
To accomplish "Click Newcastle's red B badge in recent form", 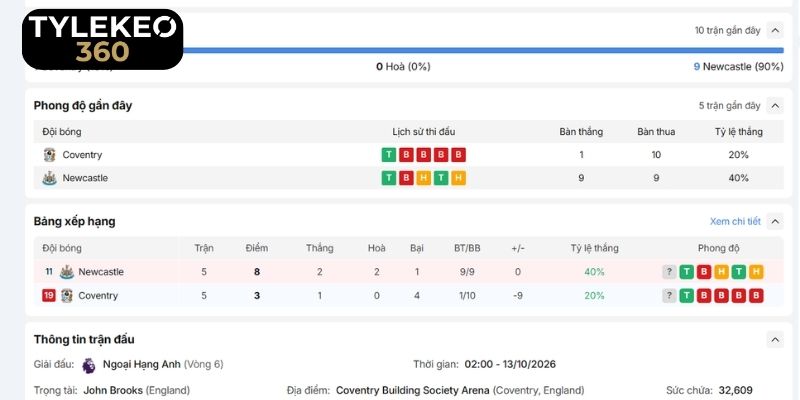I will (x=406, y=178).
